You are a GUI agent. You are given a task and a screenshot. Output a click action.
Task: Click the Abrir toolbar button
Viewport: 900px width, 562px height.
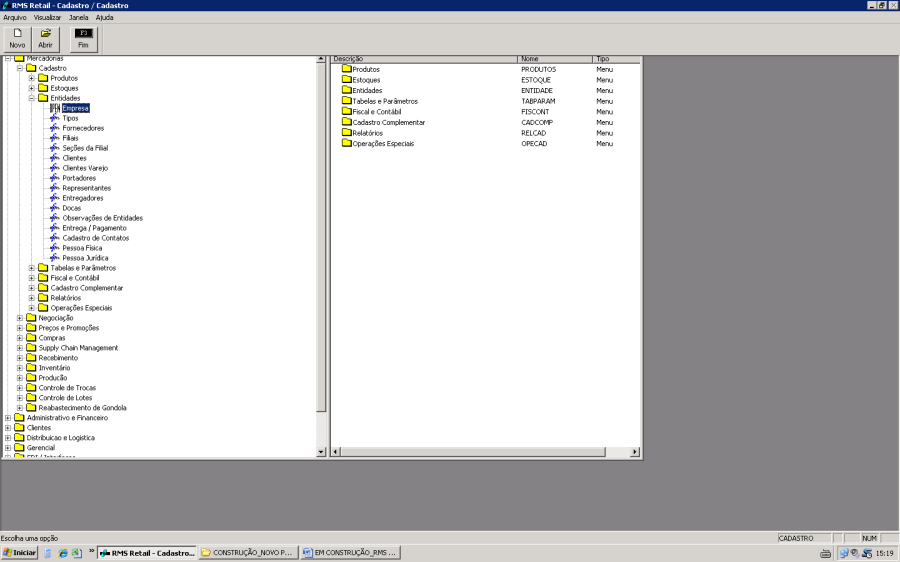pos(45,39)
